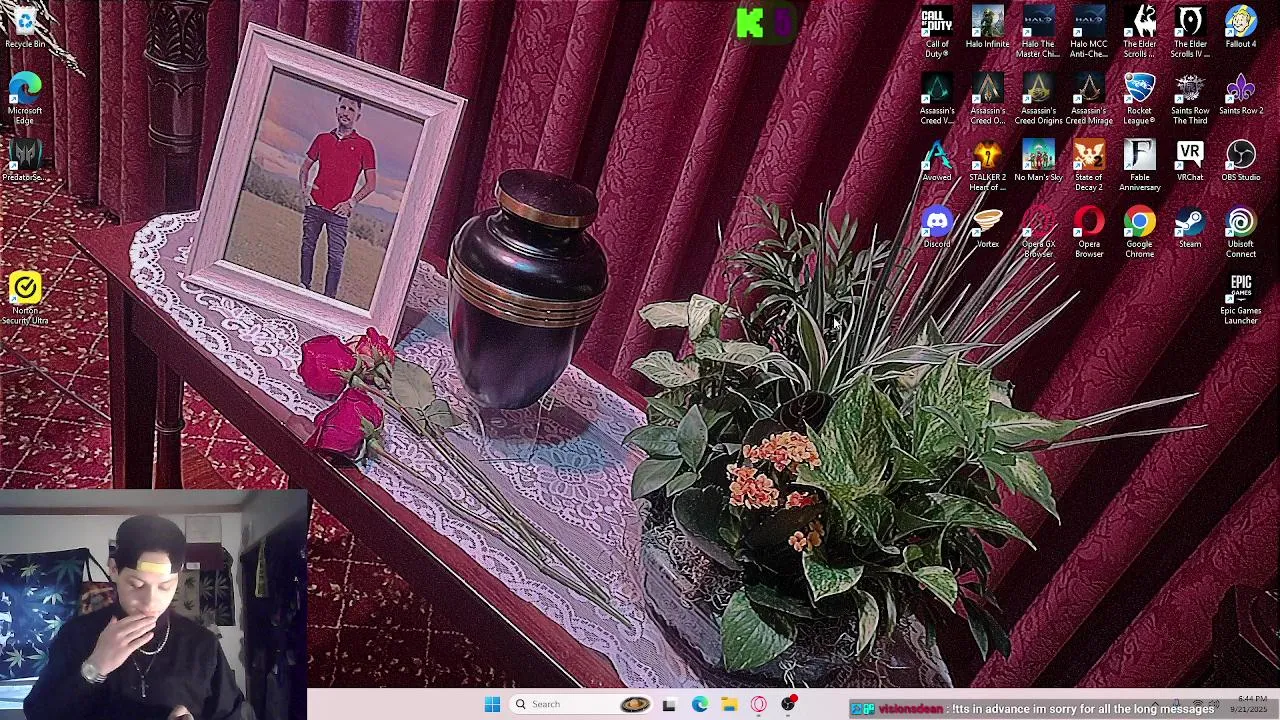Select the Skyrim dragon-logo Elder Scrolls icon
This screenshot has height=720, width=1280.
pyautogui.click(x=1140, y=32)
